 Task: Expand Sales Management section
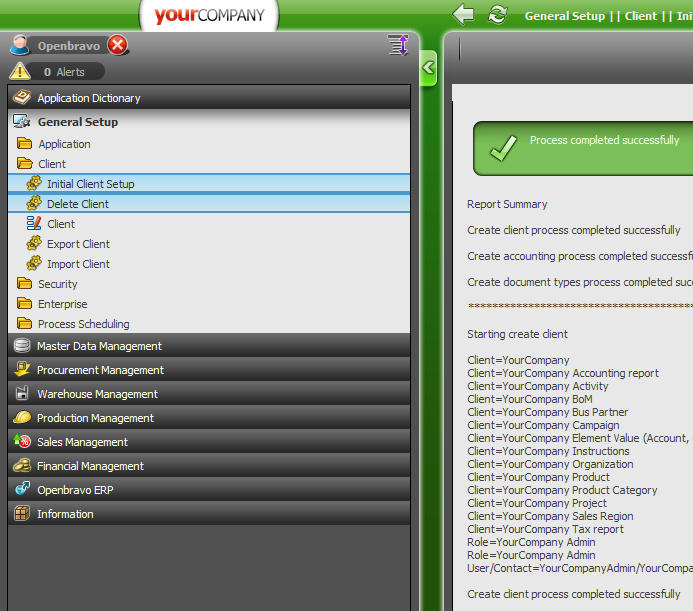209,442
